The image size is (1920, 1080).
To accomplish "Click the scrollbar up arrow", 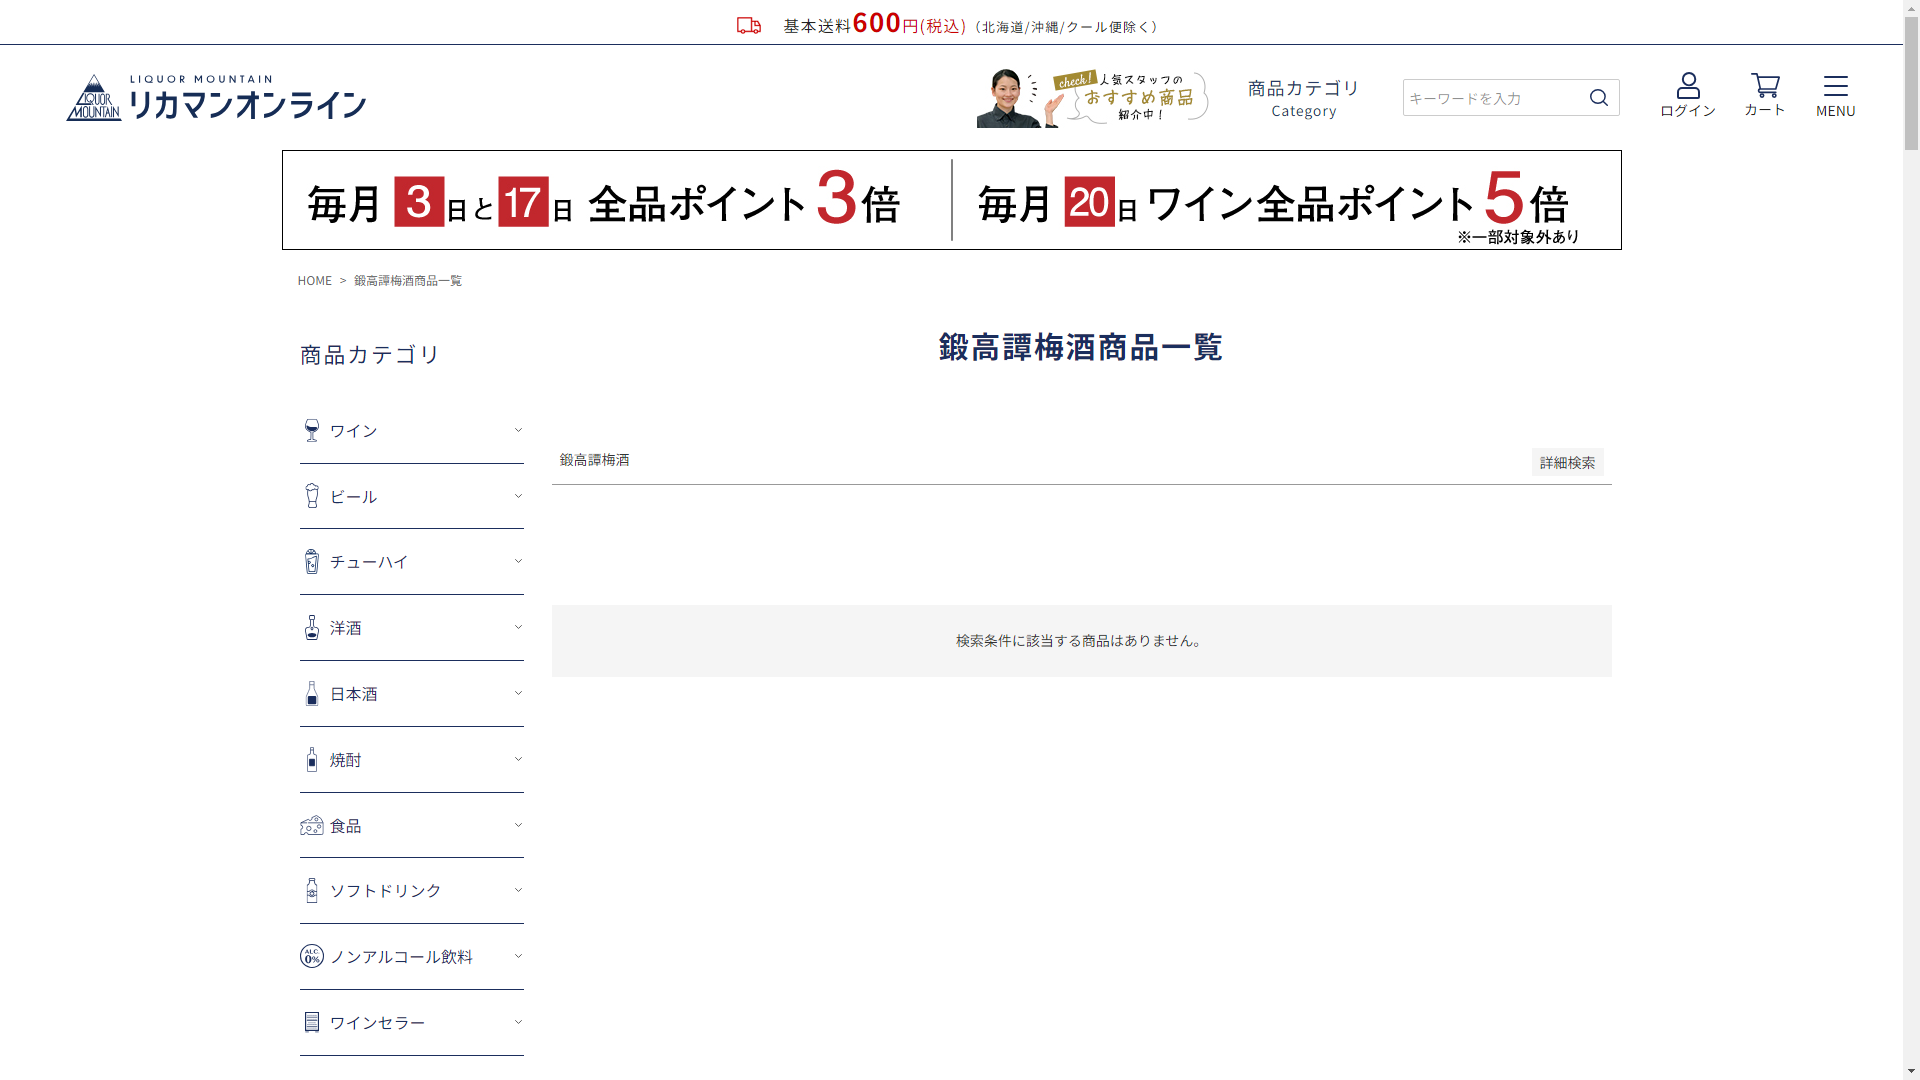I will pyautogui.click(x=1911, y=8).
